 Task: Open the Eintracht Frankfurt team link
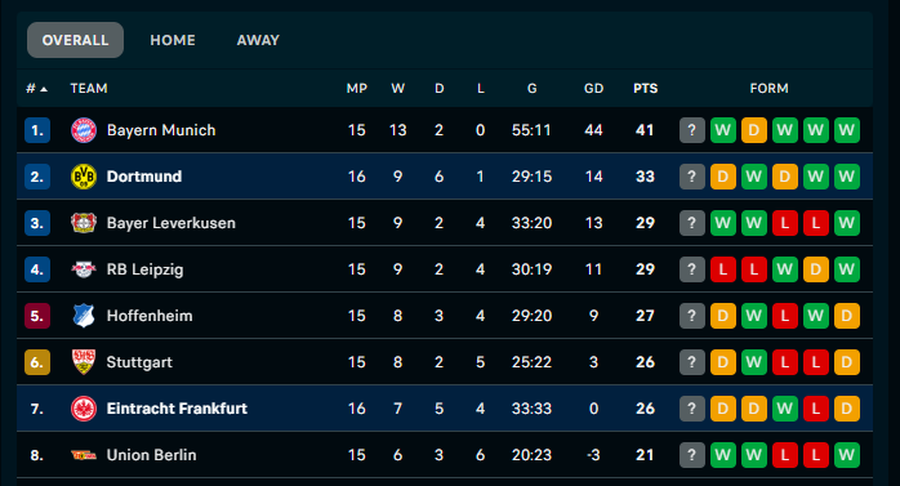[x=177, y=409]
